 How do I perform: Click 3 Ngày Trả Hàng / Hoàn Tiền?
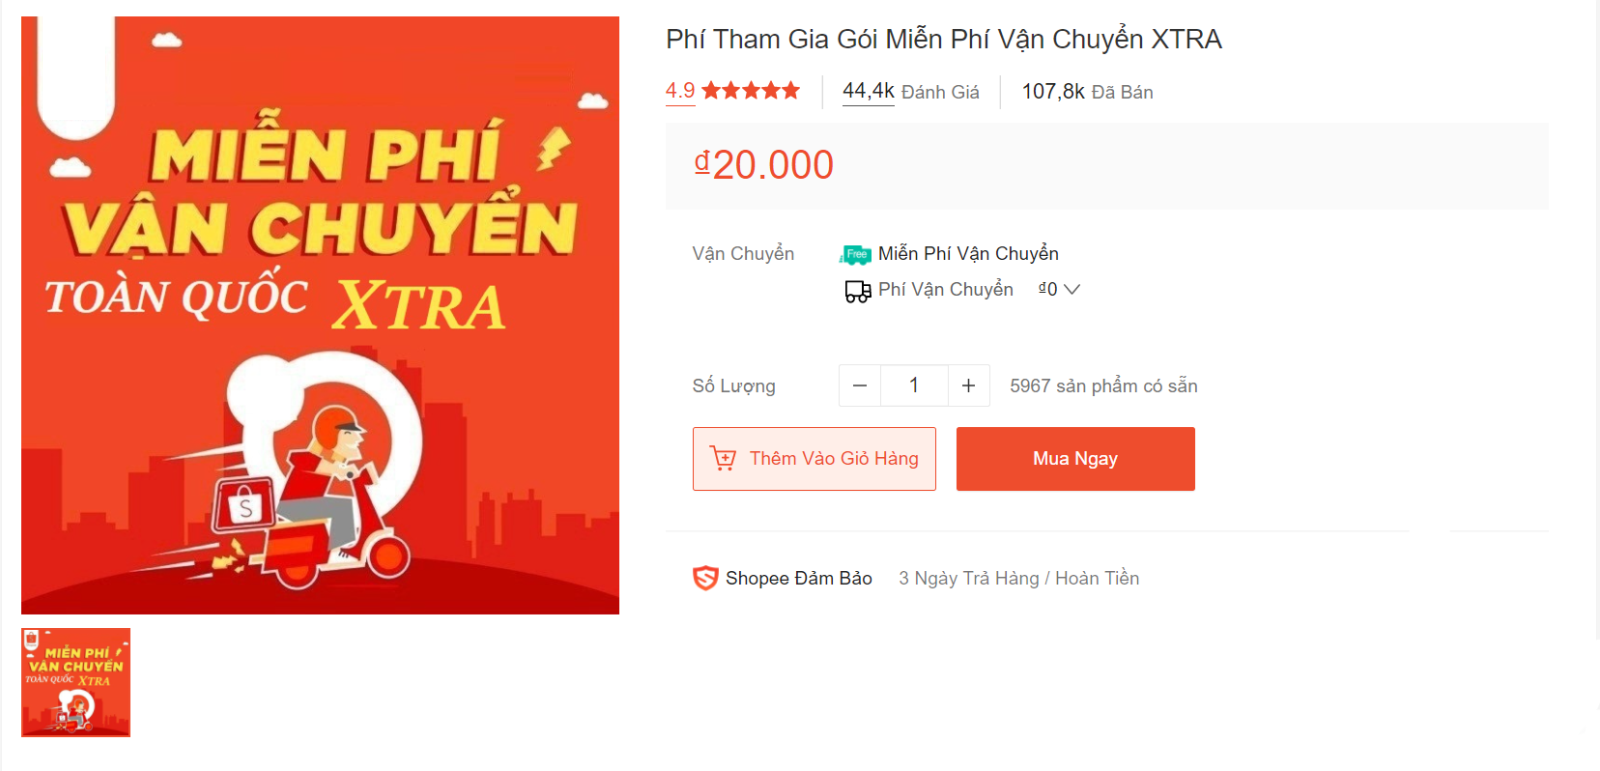1019,578
